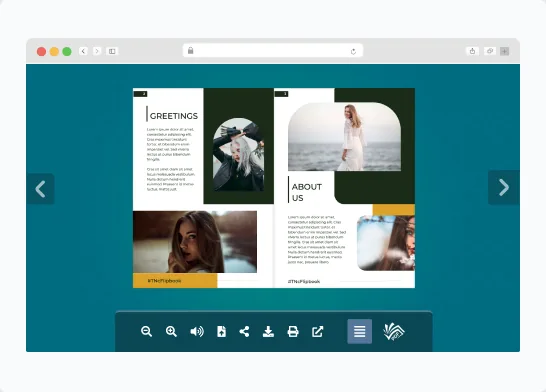
Task: Click the ABOUT US heading
Action: point(307,193)
